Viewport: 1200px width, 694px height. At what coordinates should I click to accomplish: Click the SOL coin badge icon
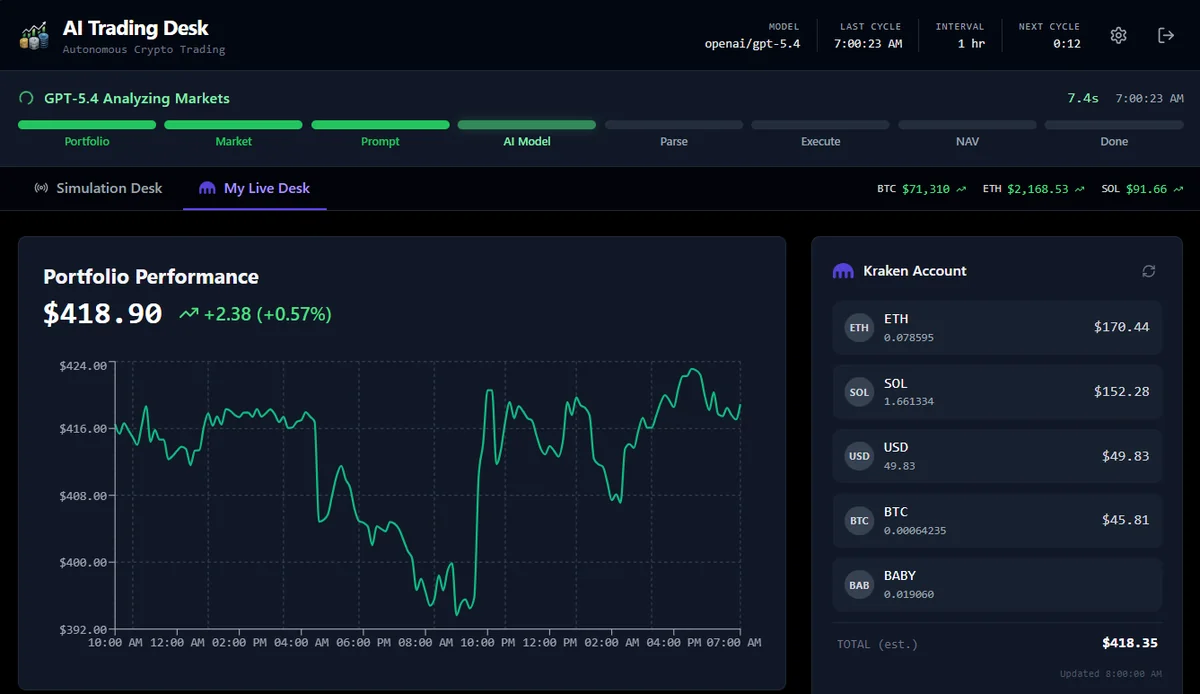point(859,392)
